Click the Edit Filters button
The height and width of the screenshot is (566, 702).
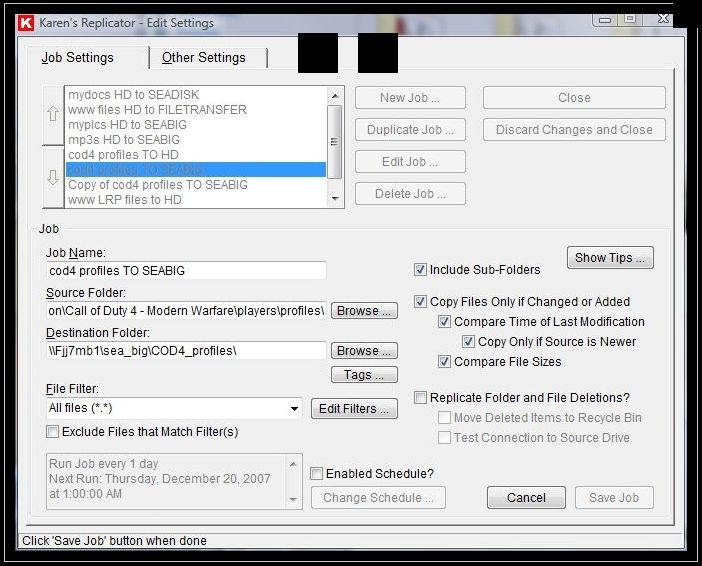click(354, 409)
